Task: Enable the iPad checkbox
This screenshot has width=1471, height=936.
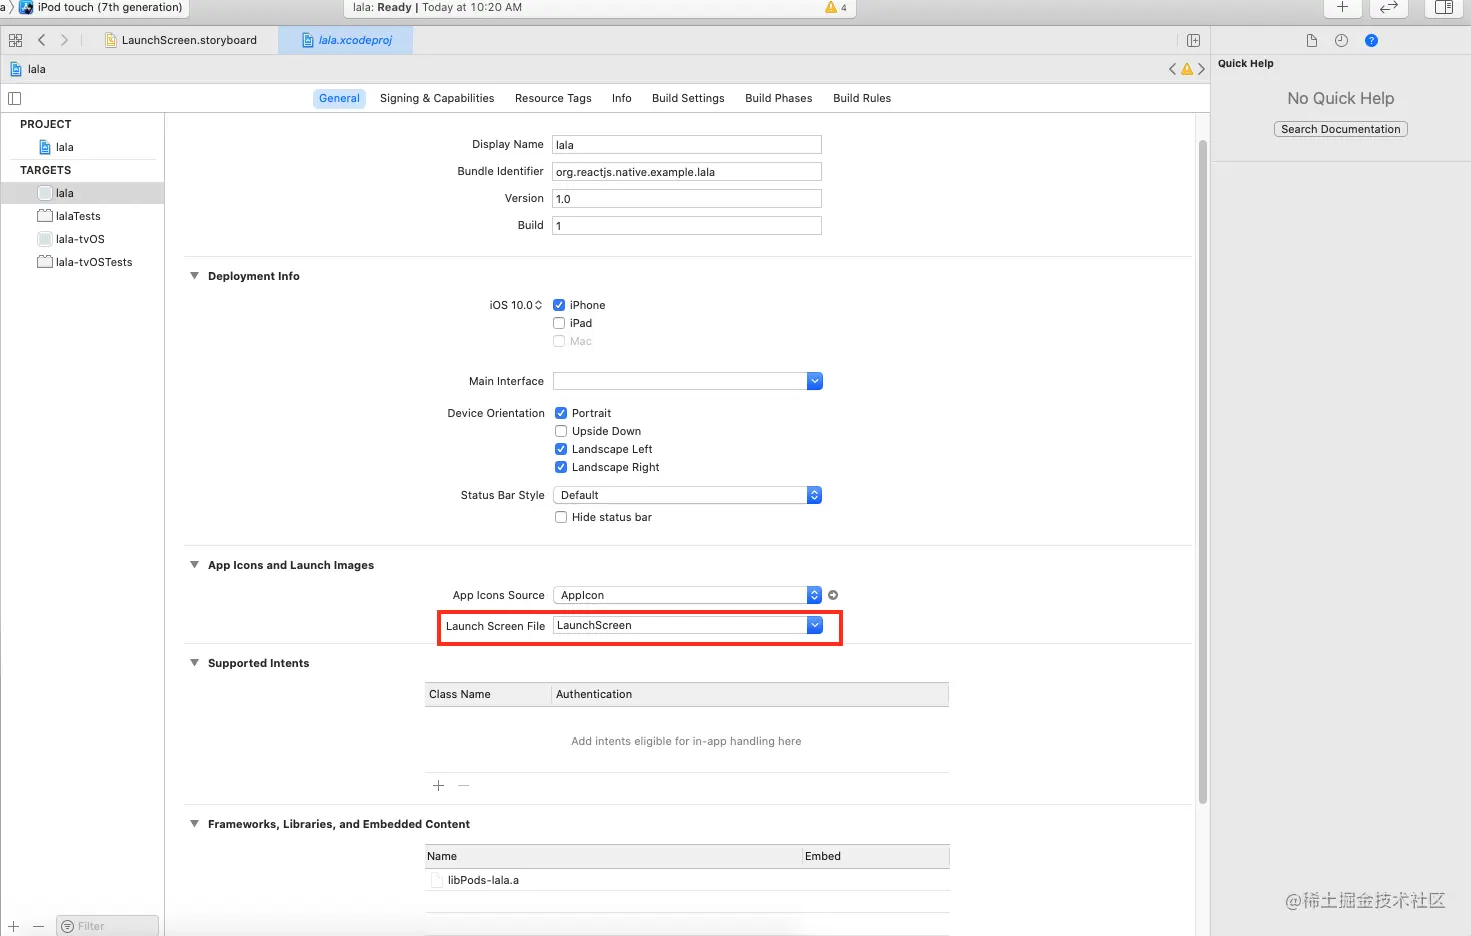Action: [559, 323]
